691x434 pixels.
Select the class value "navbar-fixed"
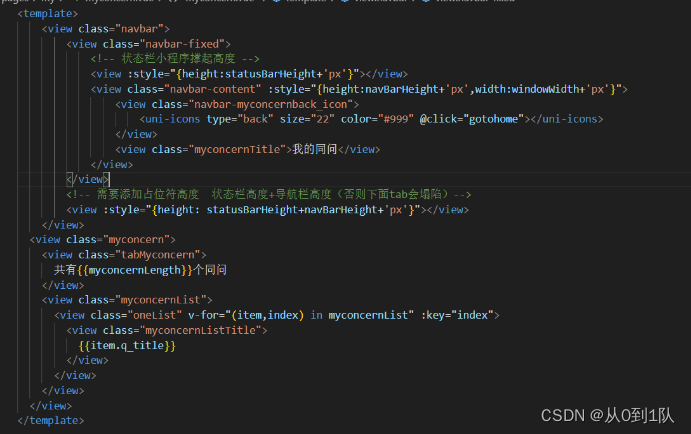coord(182,44)
